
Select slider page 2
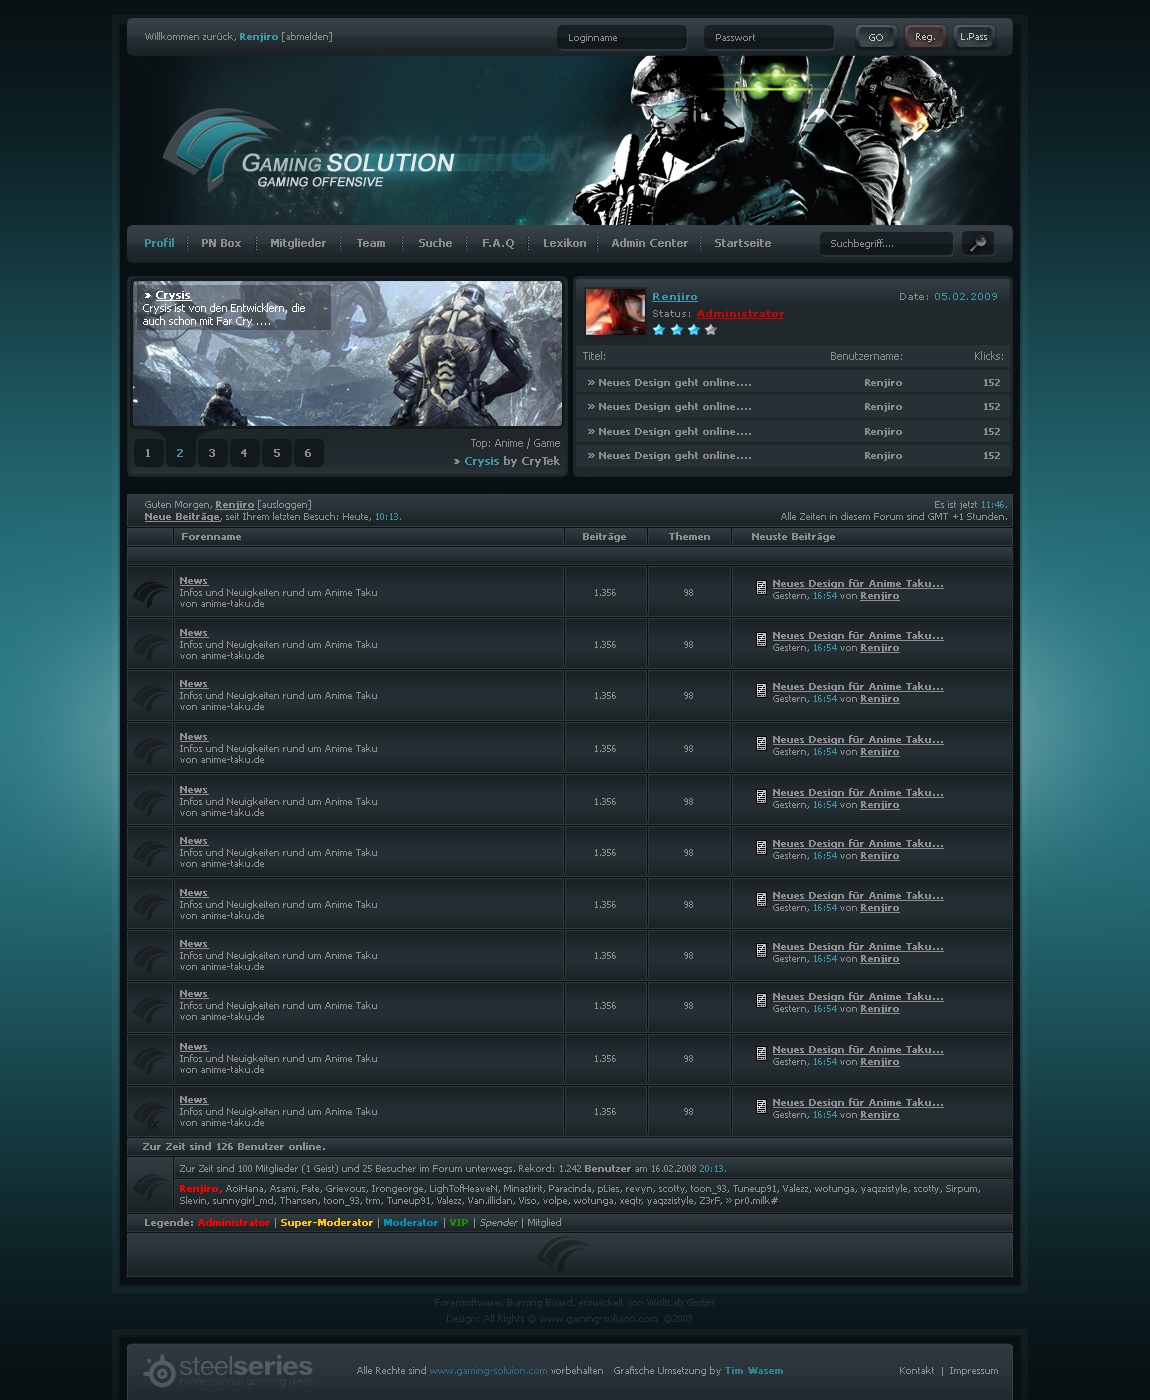pos(180,453)
